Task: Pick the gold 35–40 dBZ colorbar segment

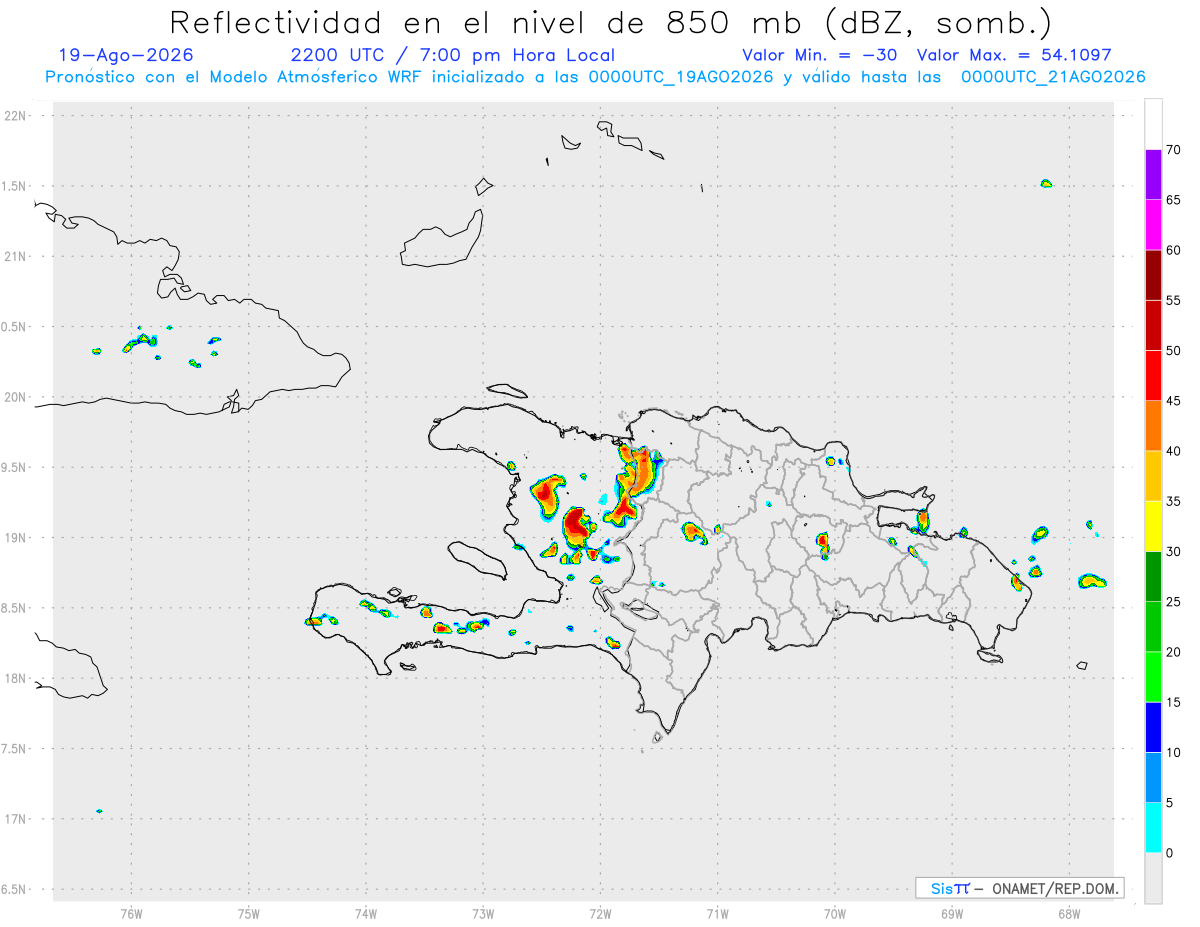Action: pyautogui.click(x=1153, y=476)
